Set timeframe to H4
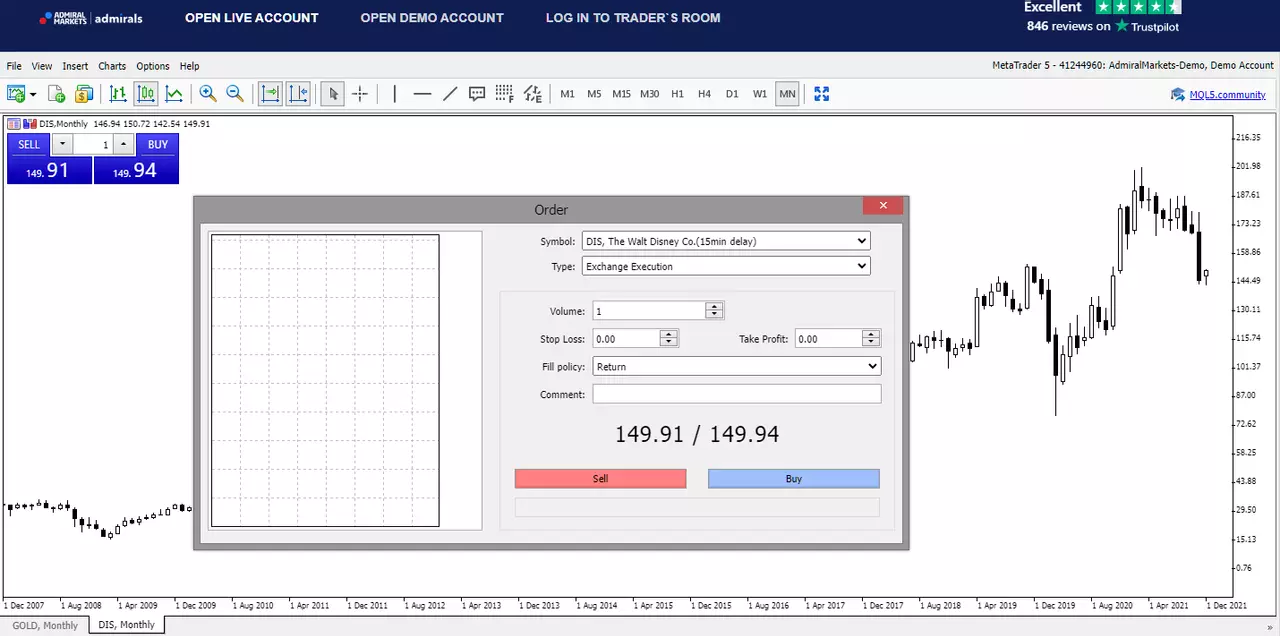 pos(704,94)
